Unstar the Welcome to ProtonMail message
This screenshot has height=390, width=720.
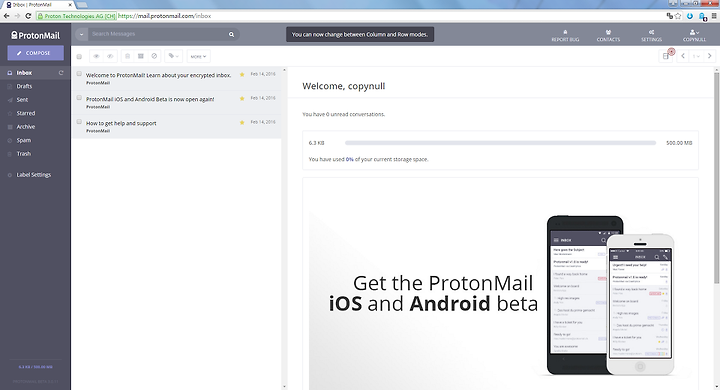[x=242, y=74]
